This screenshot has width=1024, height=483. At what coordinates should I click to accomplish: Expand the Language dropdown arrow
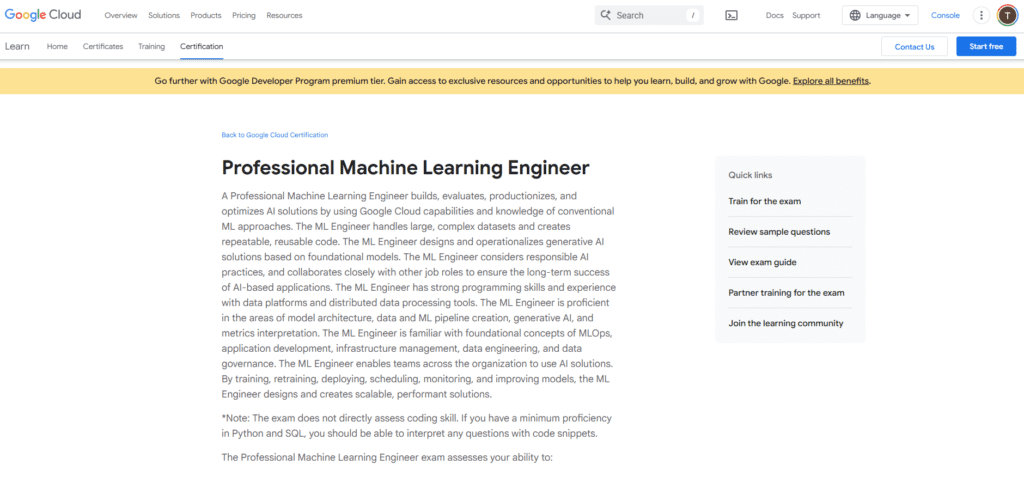tap(907, 16)
